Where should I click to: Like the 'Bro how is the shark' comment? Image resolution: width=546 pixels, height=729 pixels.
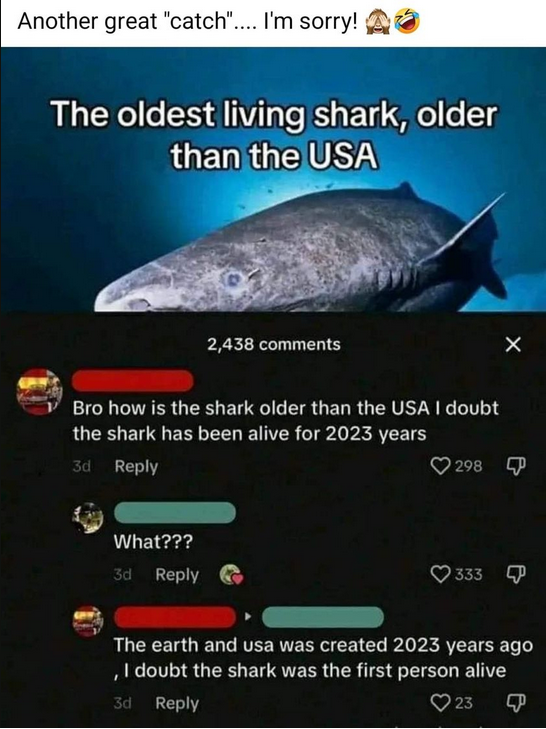(440, 466)
